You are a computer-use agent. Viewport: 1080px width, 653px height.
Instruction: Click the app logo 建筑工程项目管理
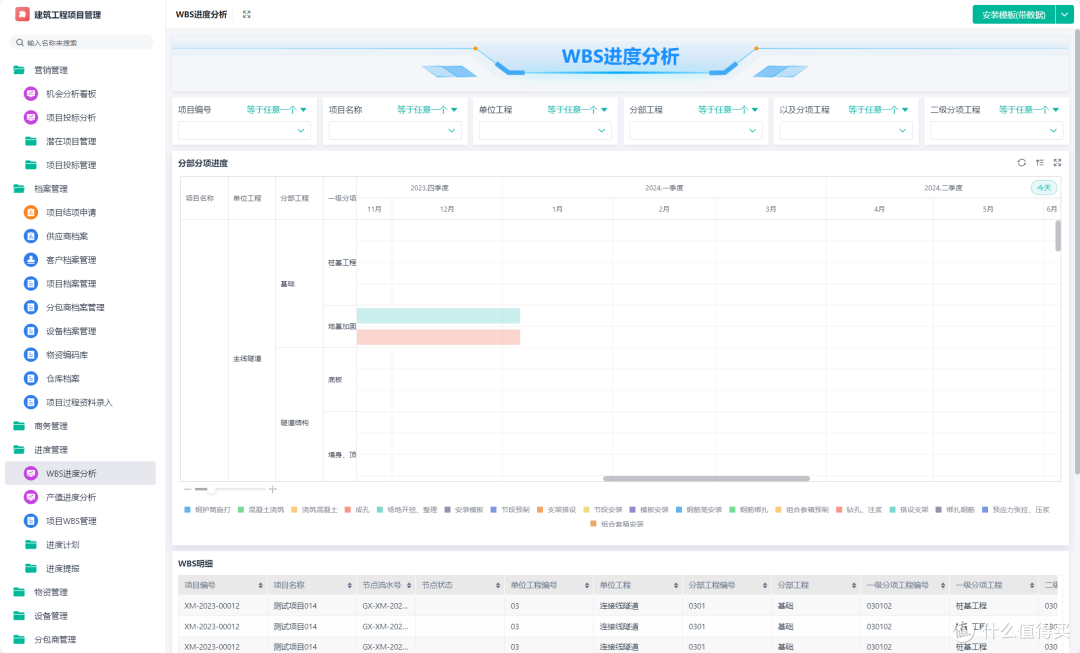pos(22,14)
